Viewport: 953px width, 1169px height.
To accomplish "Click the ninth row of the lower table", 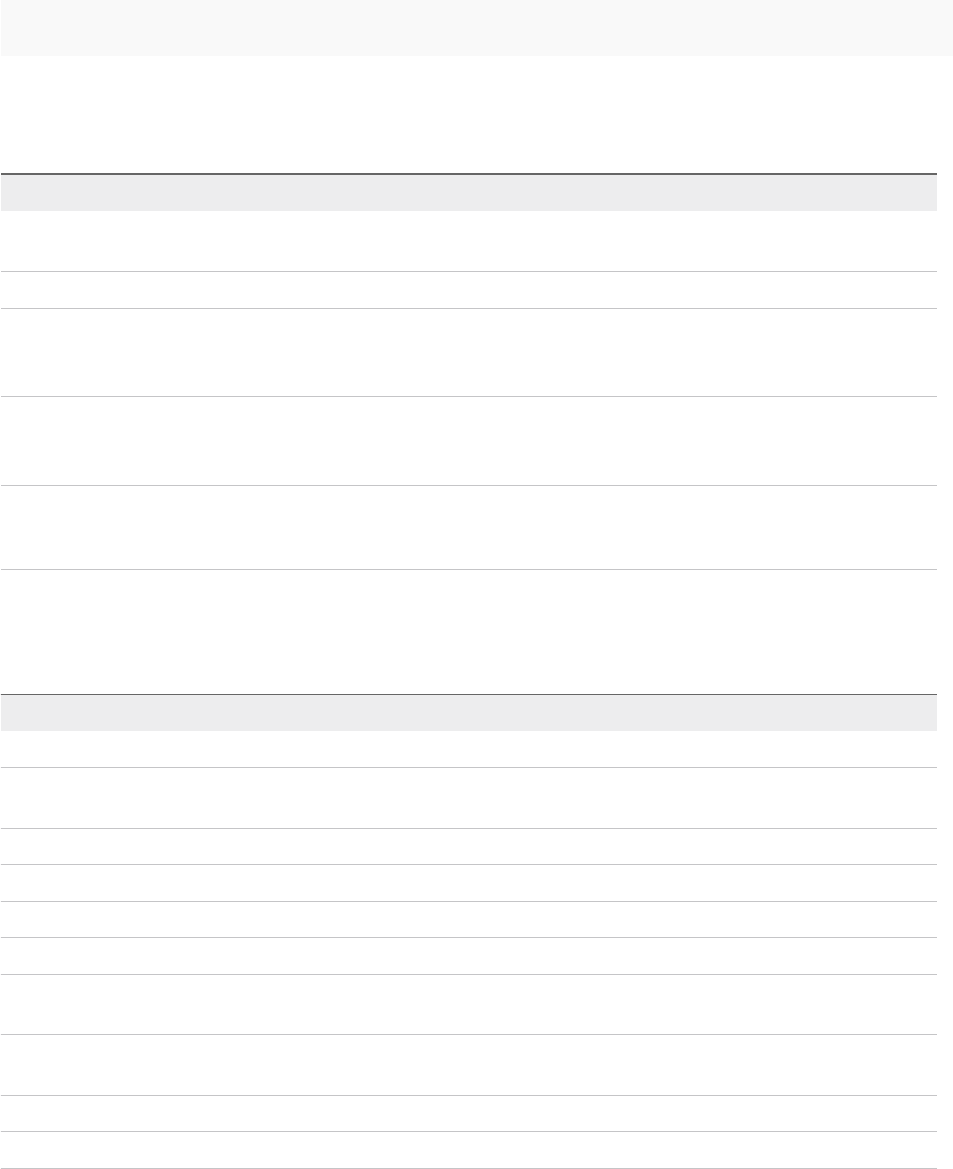I will pyautogui.click(x=469, y=1114).
